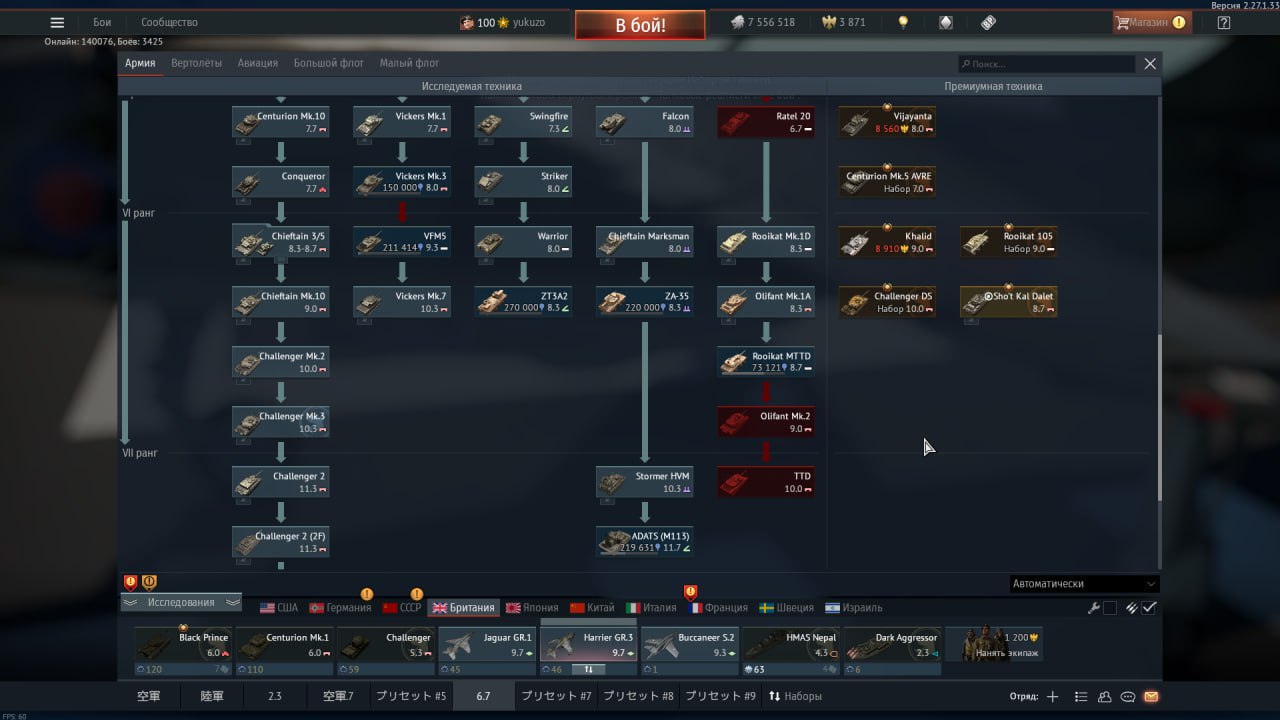Select the США nation tab
This screenshot has width=1280, height=720.
[279, 607]
